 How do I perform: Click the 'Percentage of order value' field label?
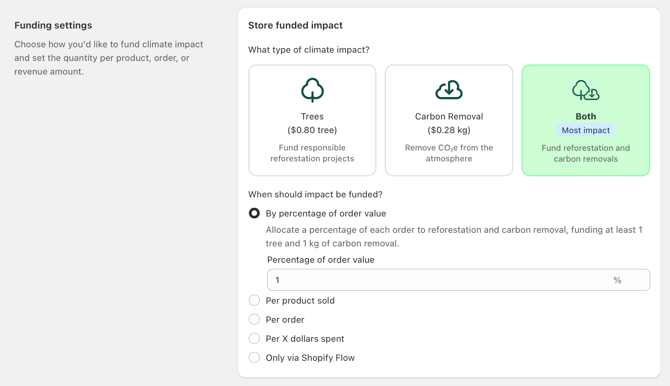[x=321, y=260]
